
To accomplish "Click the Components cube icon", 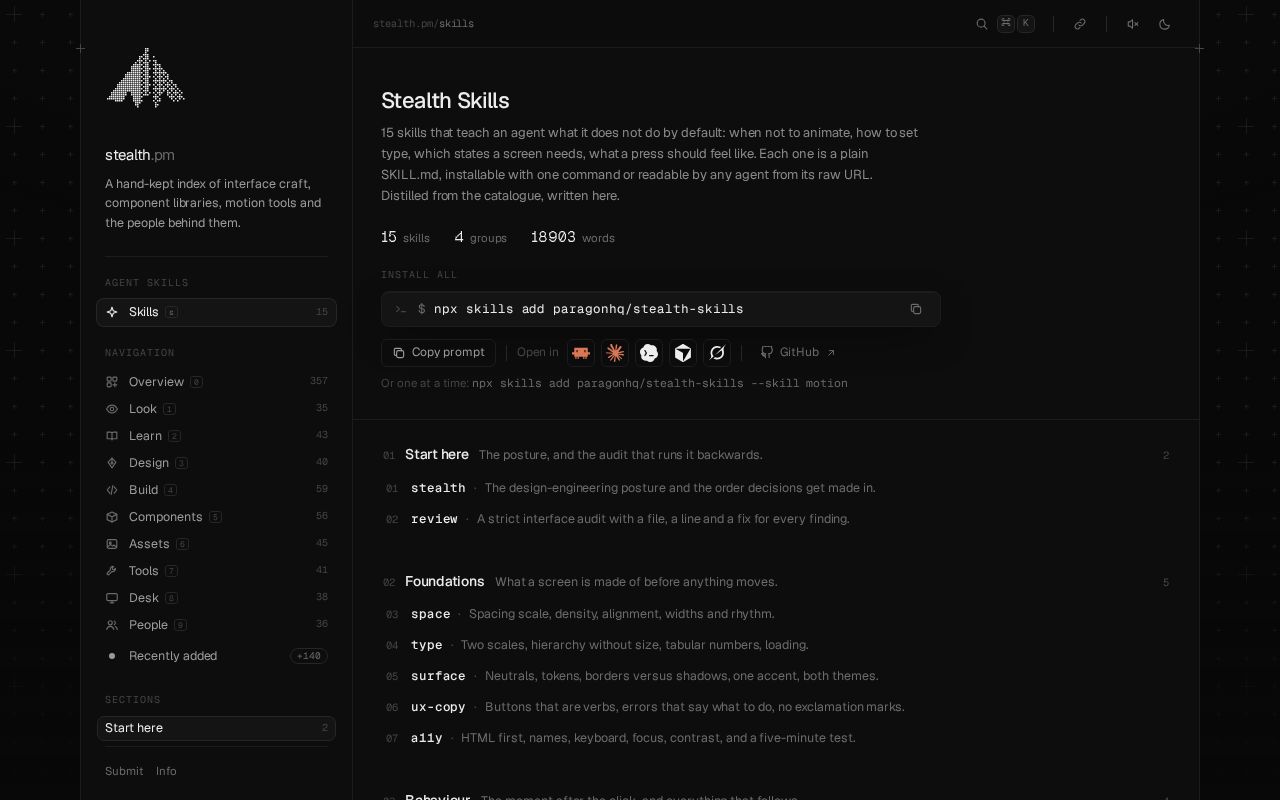I will [x=112, y=517].
